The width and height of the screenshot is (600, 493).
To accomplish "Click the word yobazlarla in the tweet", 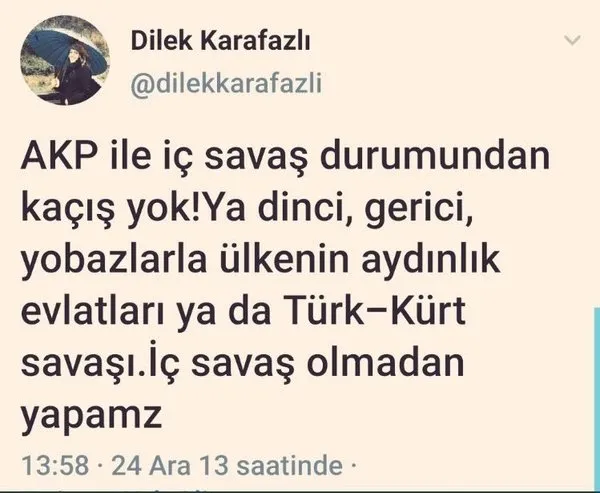I will coord(114,260).
